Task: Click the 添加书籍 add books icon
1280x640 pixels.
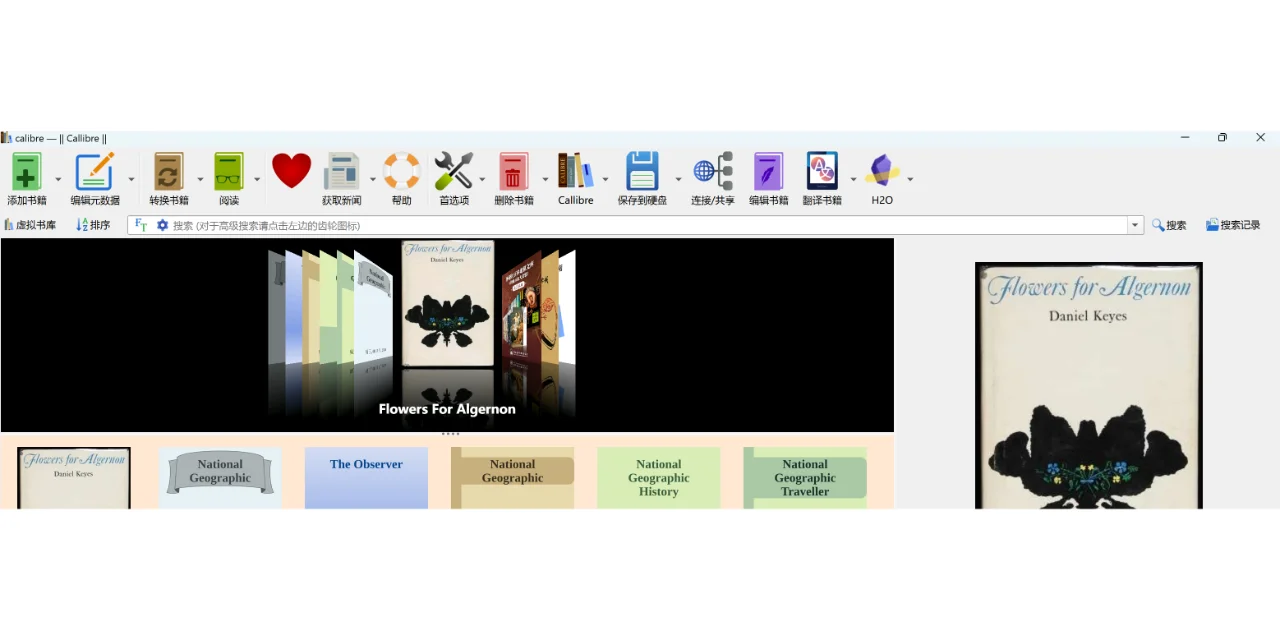Action: click(26, 172)
